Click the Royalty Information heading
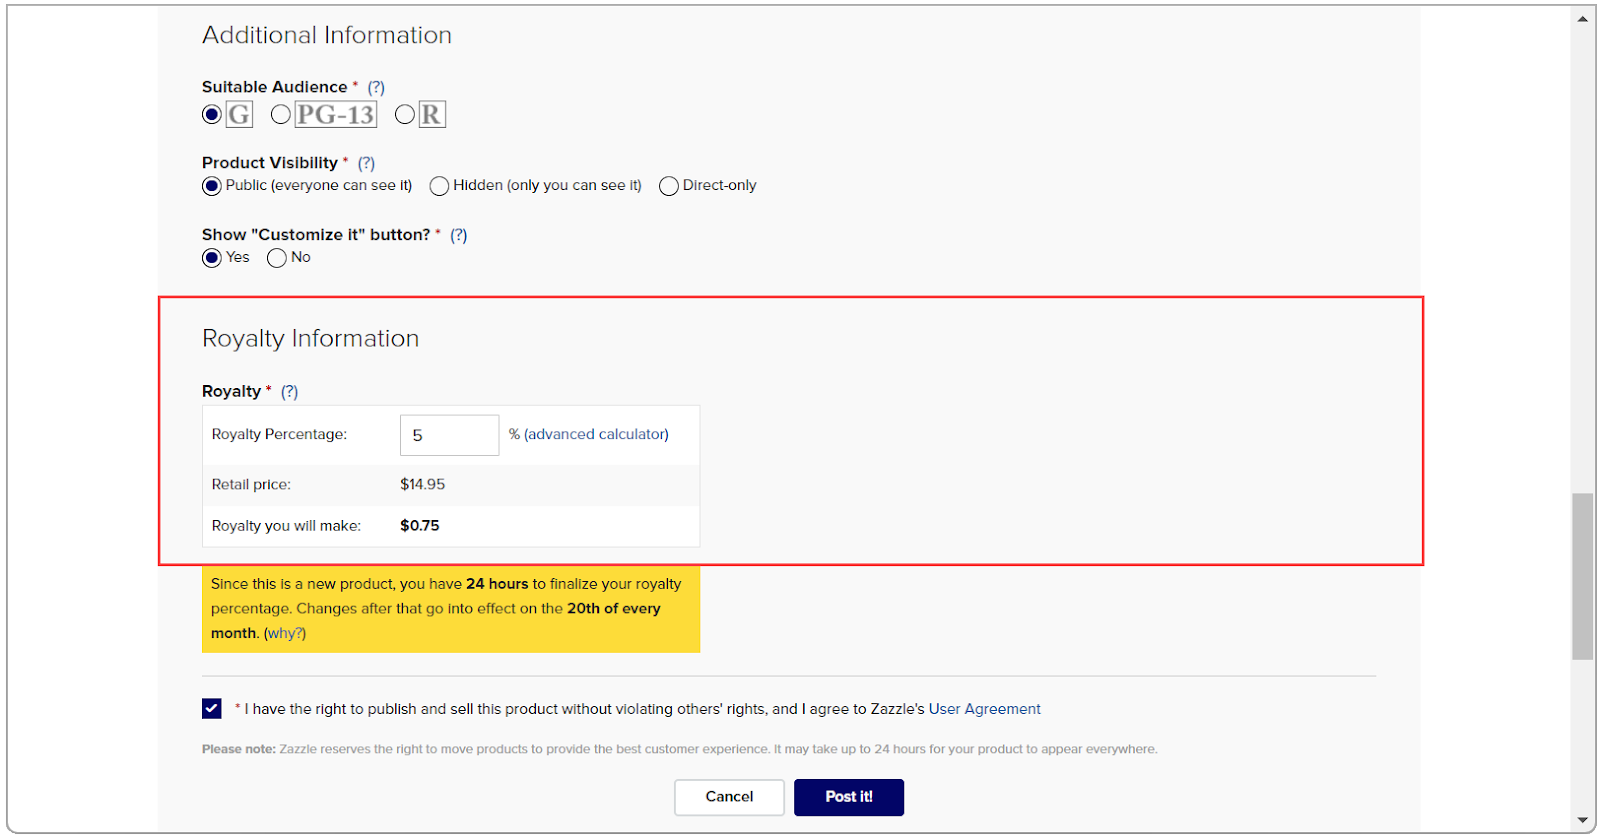1600x840 pixels. point(311,339)
